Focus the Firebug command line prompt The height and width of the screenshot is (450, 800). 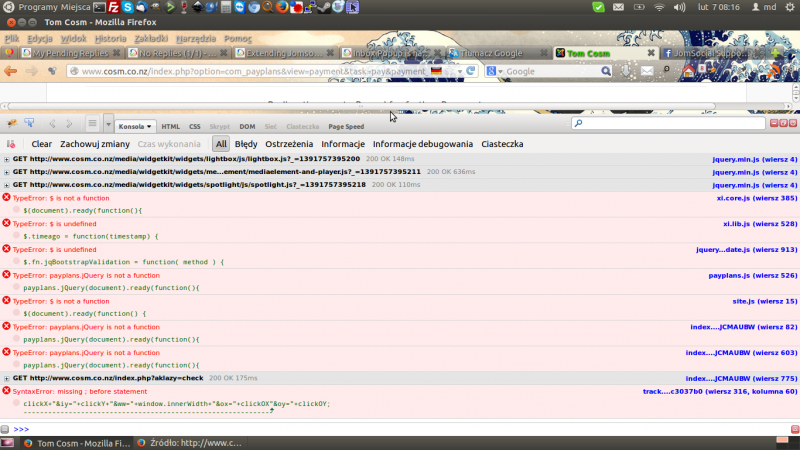pyautogui.click(x=403, y=429)
